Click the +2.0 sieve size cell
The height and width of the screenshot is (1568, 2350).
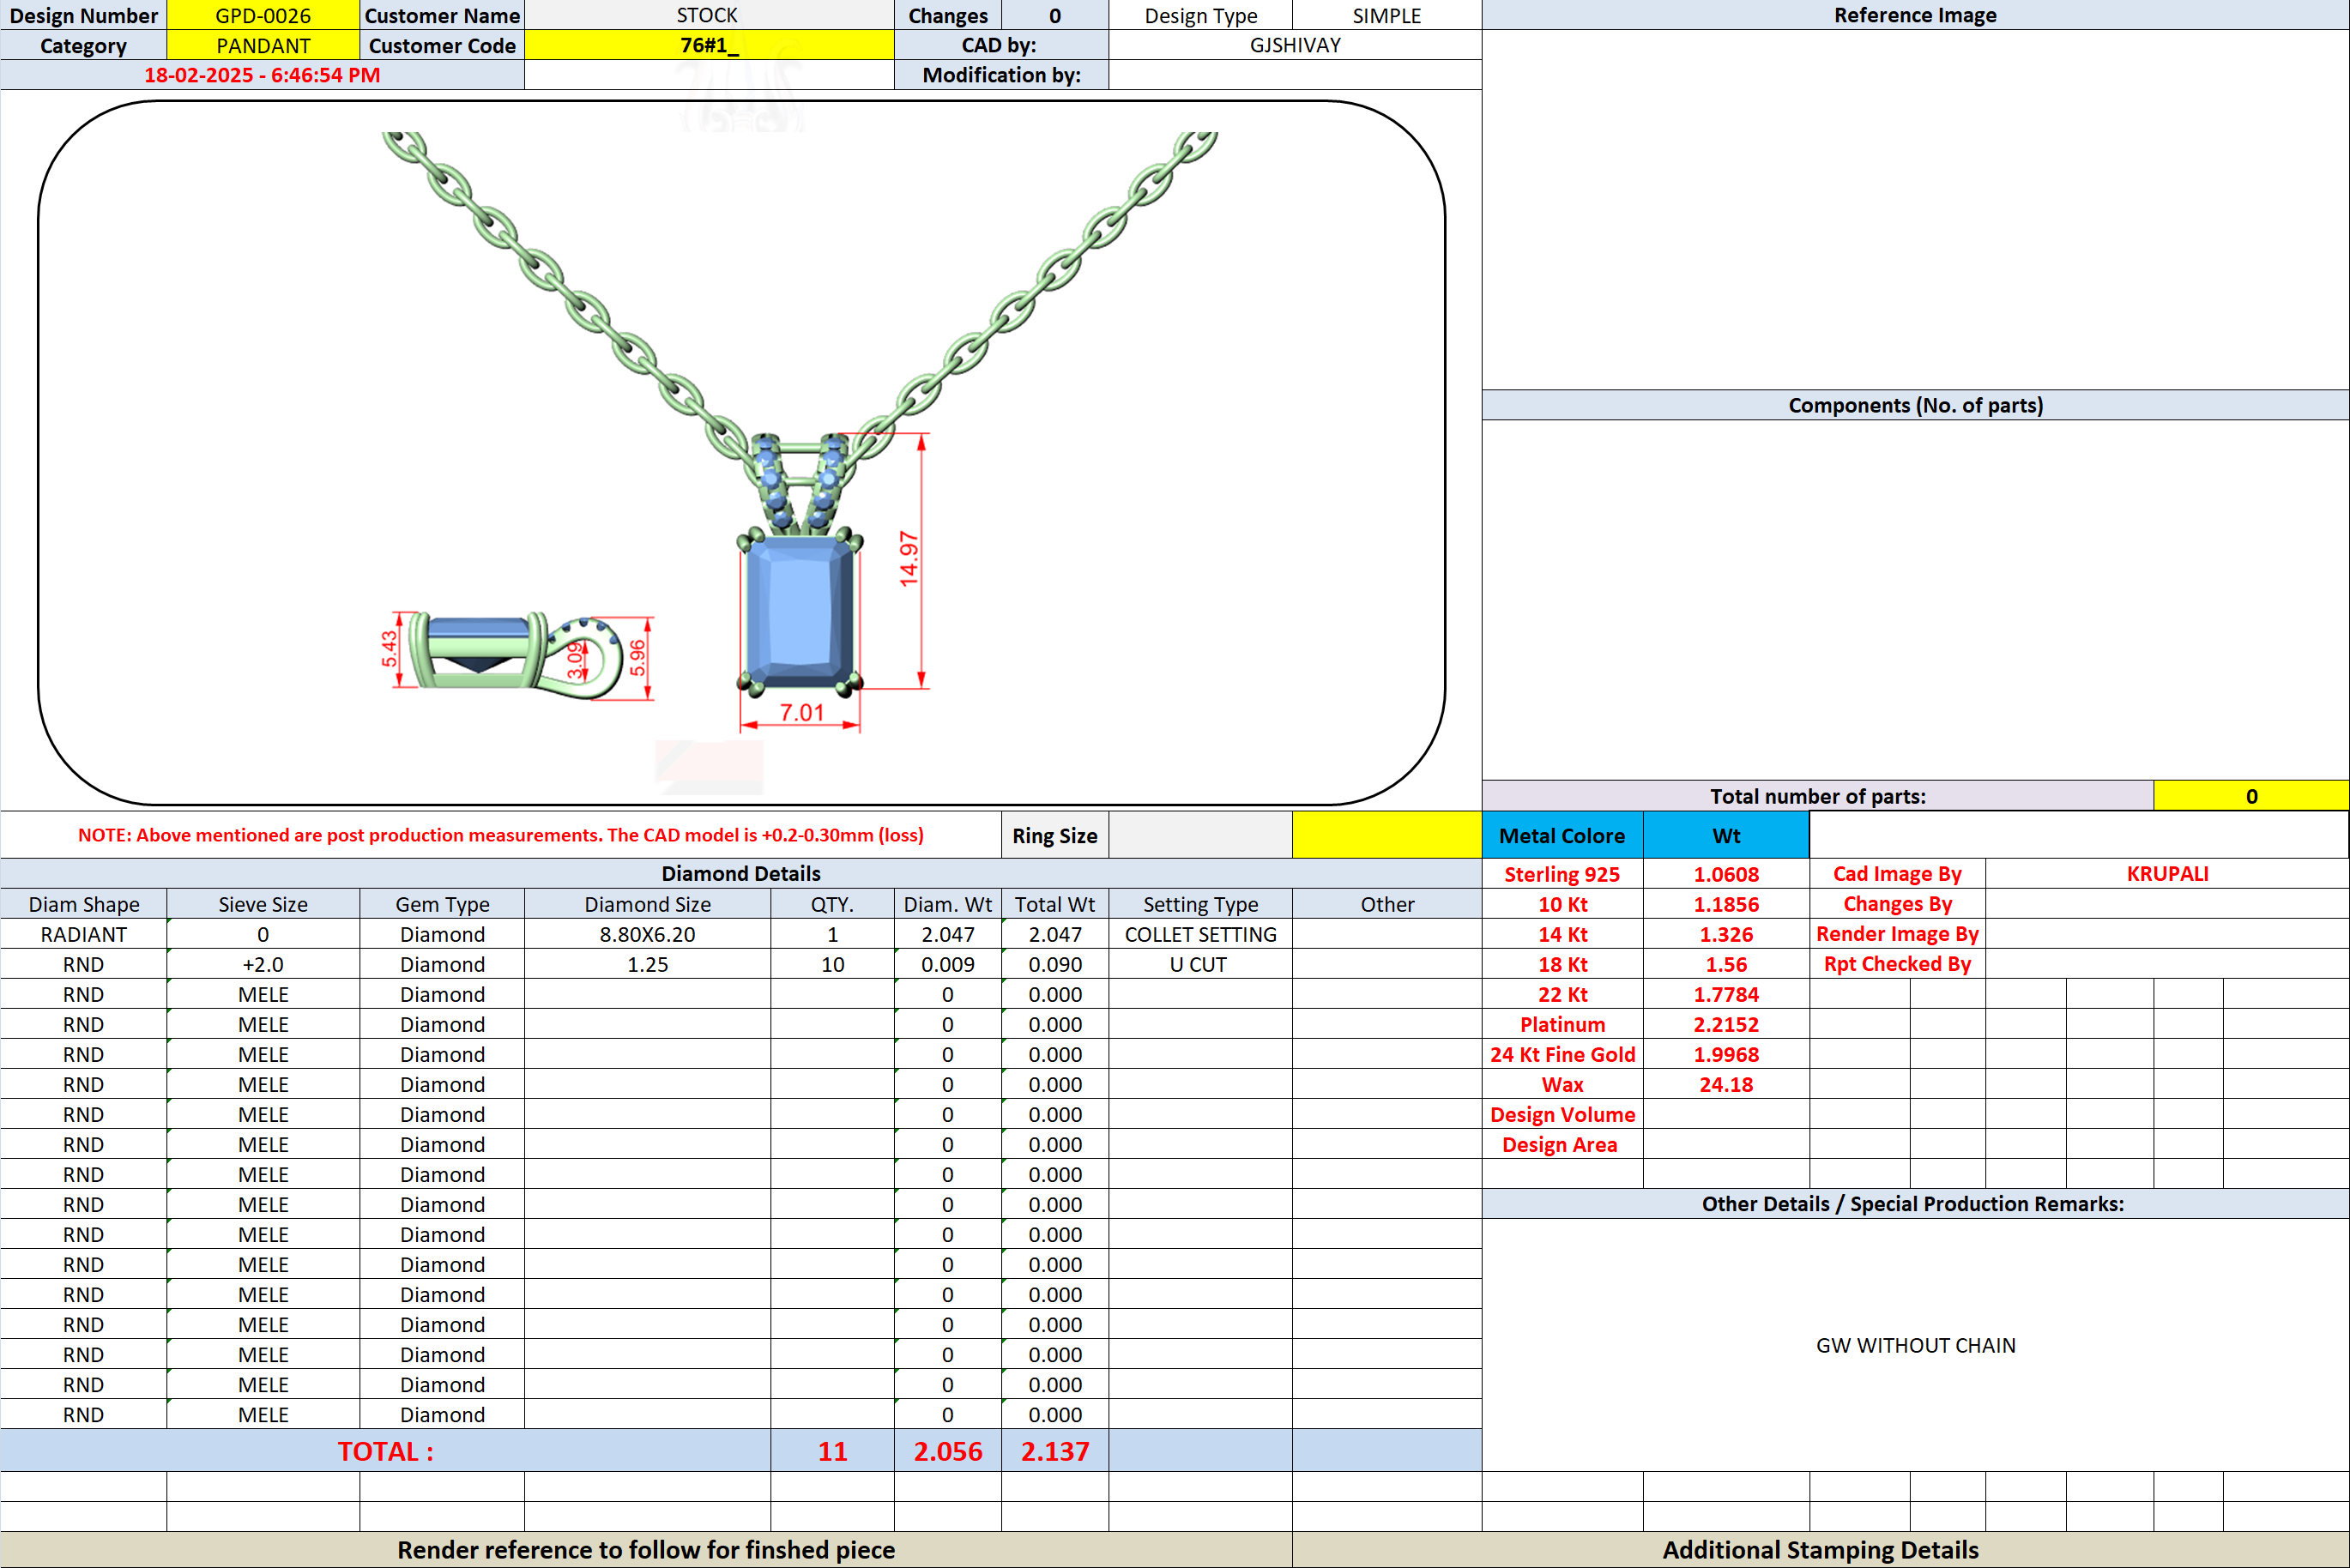[x=263, y=964]
